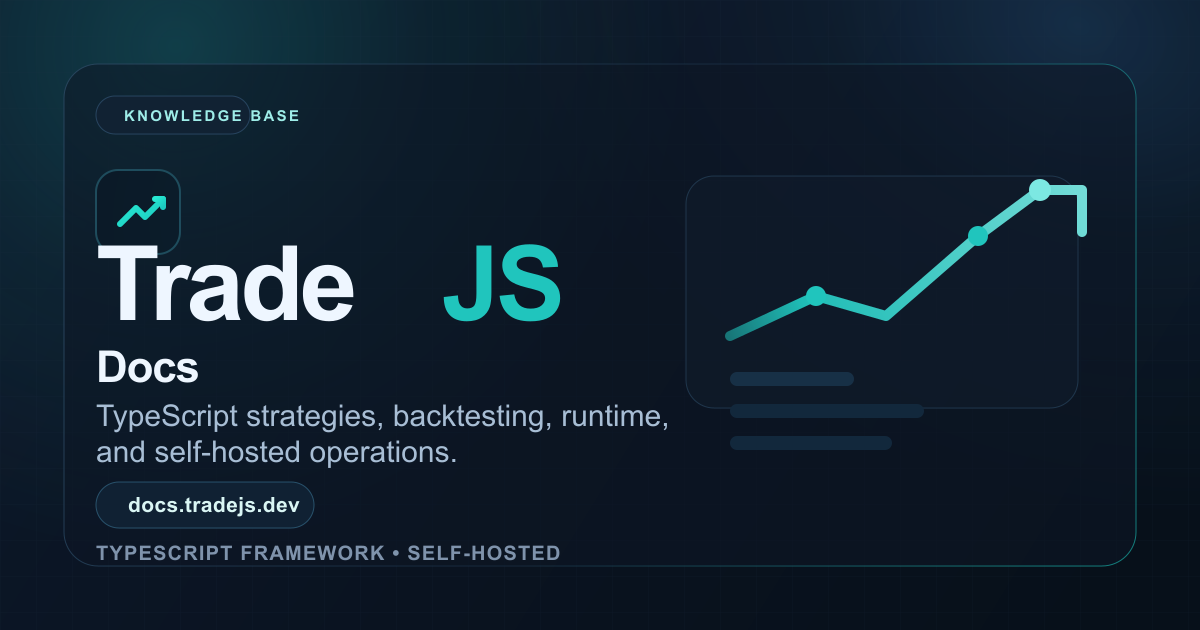Open the docs.tradejs.dev link pill

coord(205,505)
